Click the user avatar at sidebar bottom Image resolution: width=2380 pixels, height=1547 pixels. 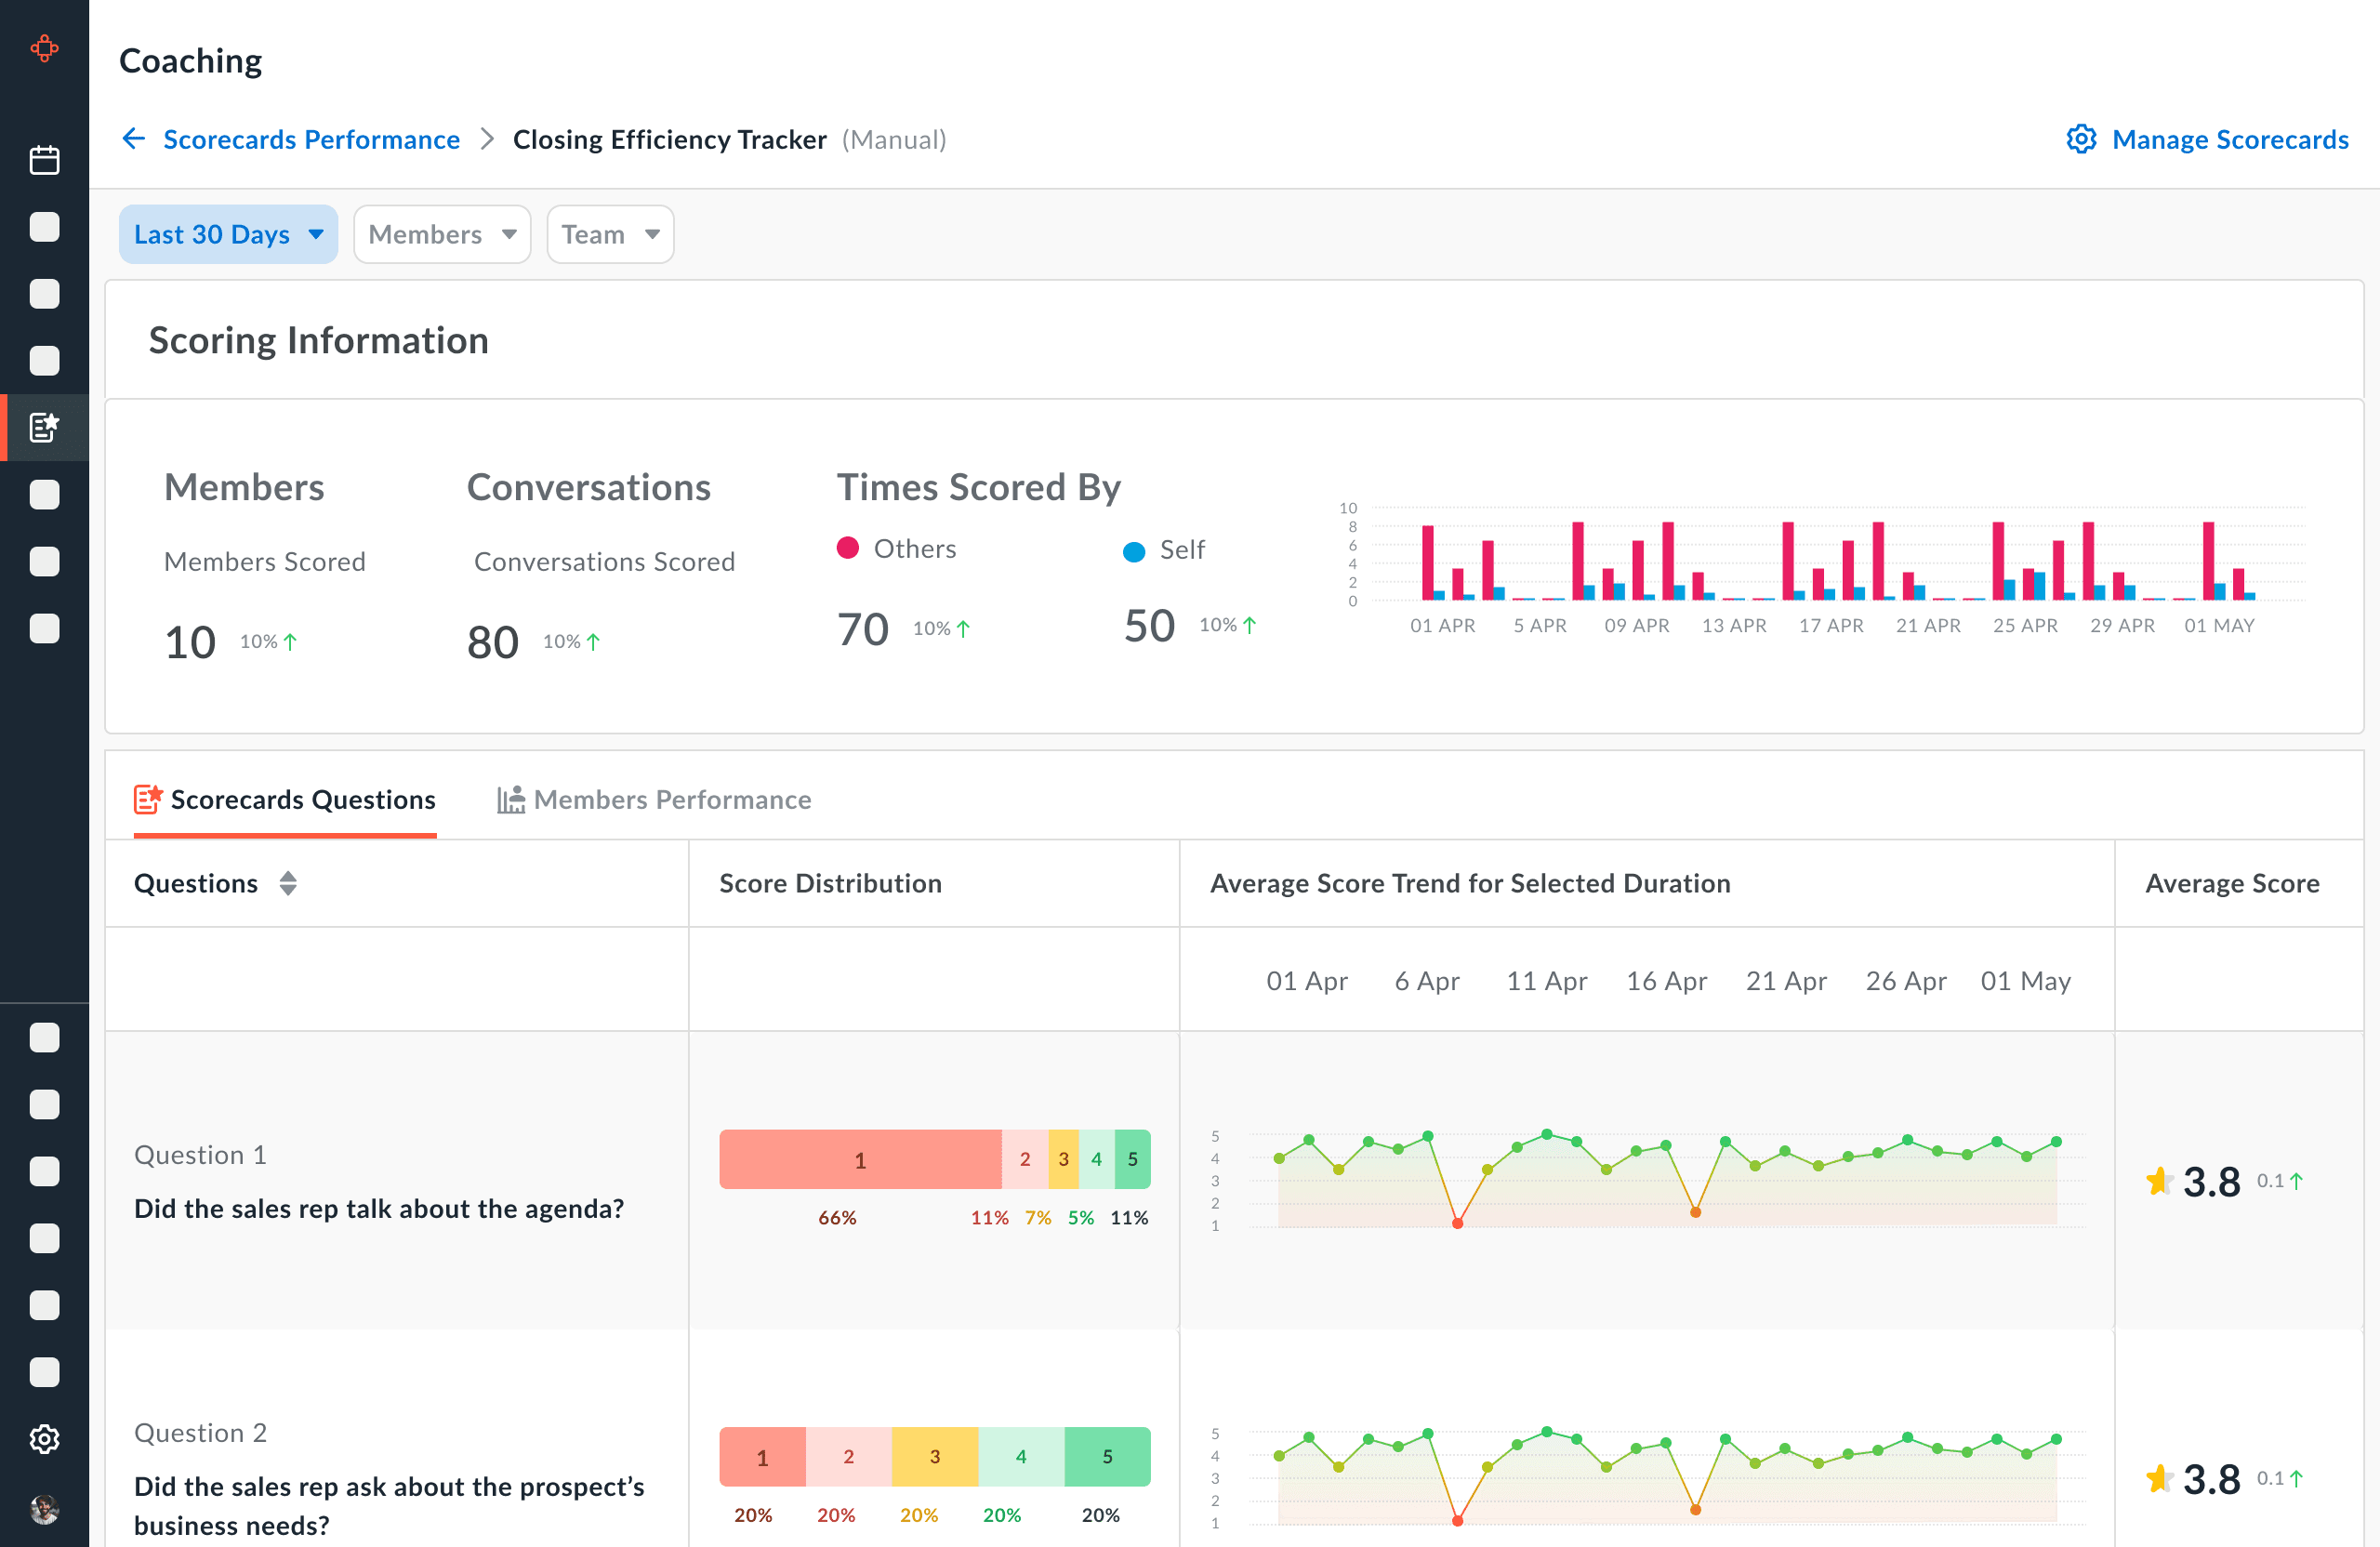[44, 1508]
